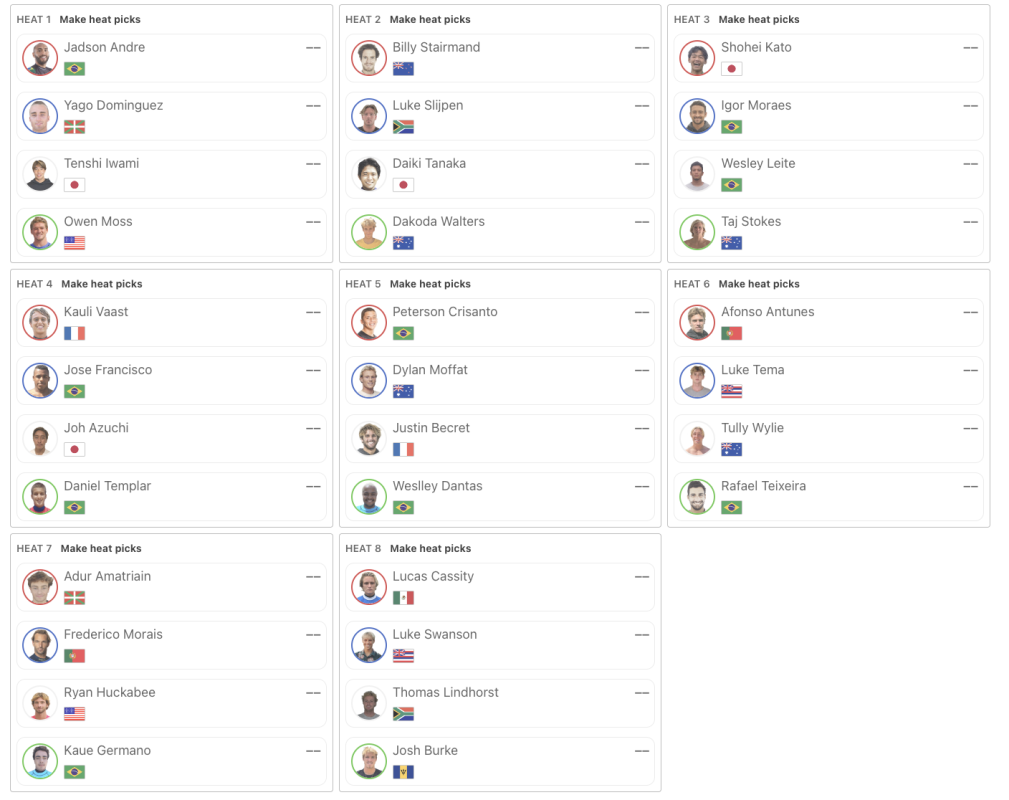Click Jadson Andre's avatar photo
Viewport: 1009px width, 800px height.
(39, 58)
